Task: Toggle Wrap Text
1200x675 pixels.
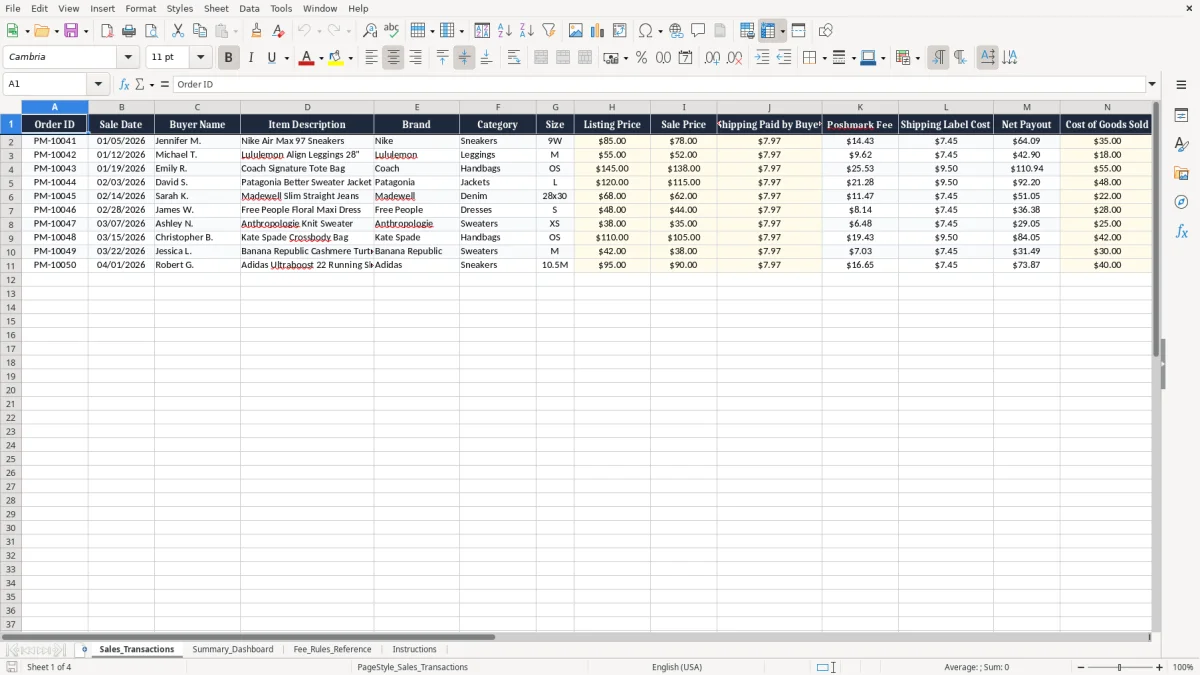Action: click(514, 58)
